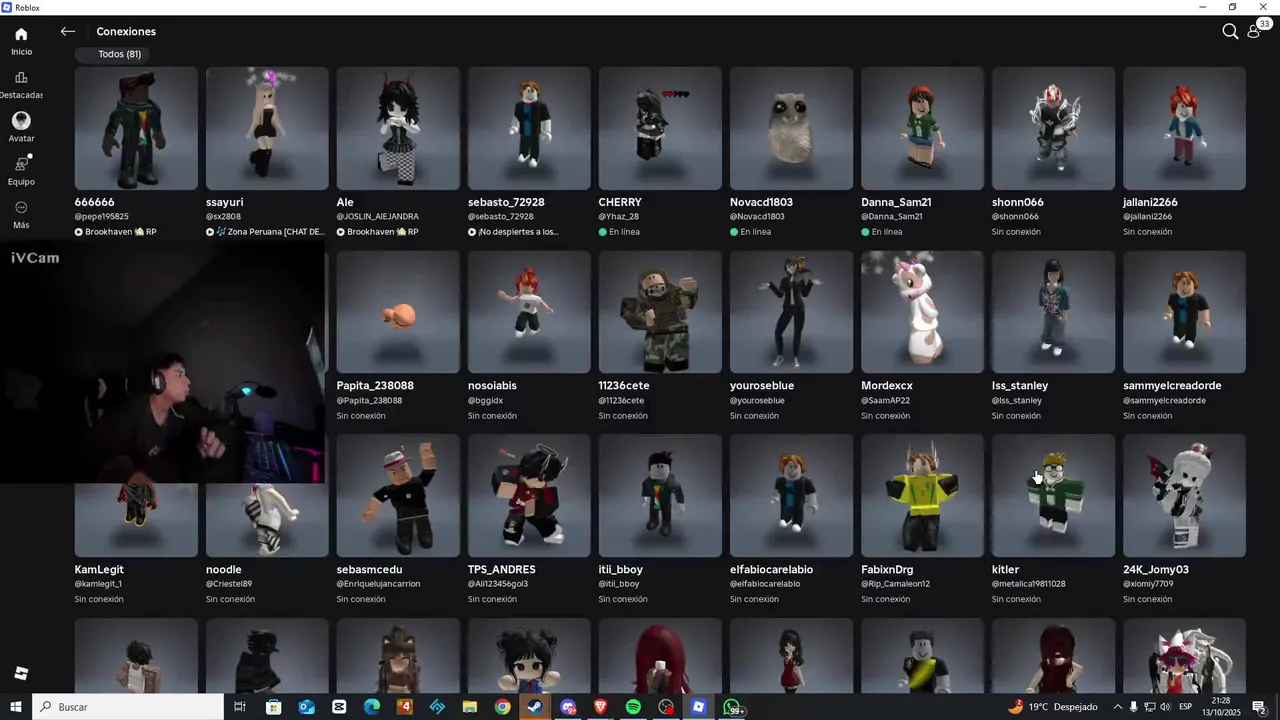Open WhatsApp from the taskbar

tap(733, 707)
